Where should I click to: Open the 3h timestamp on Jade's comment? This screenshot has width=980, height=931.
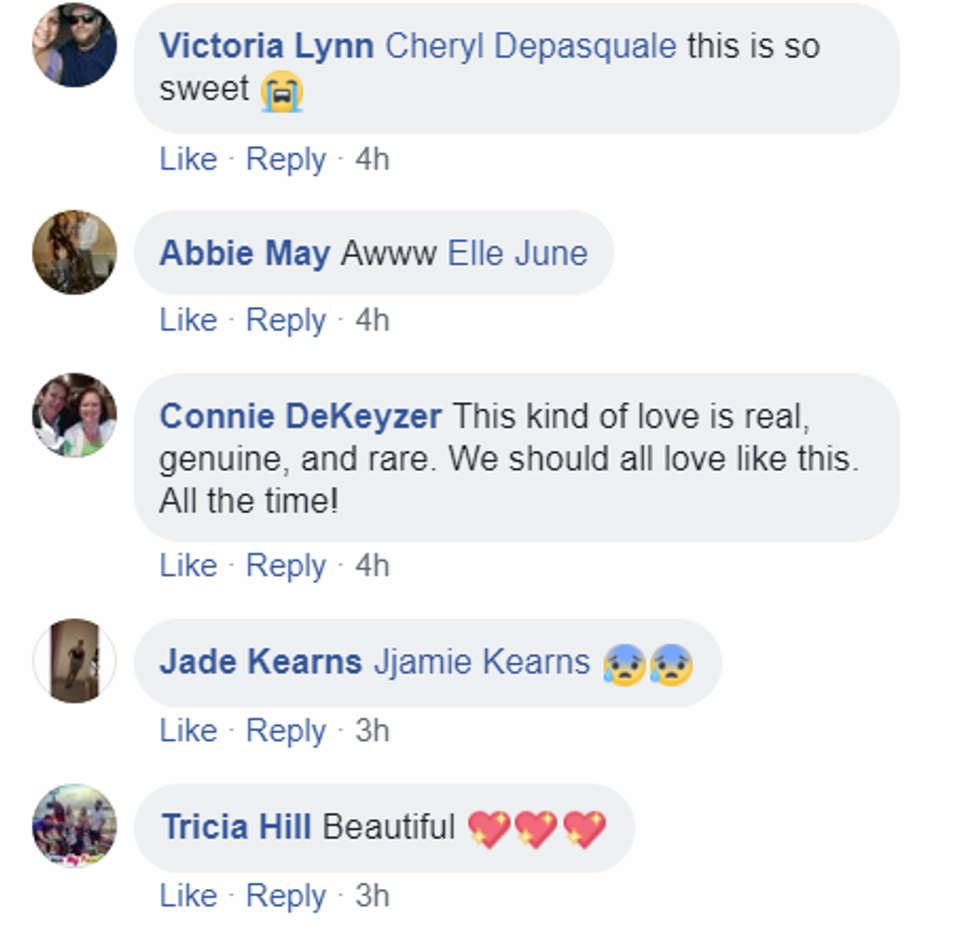tap(372, 731)
